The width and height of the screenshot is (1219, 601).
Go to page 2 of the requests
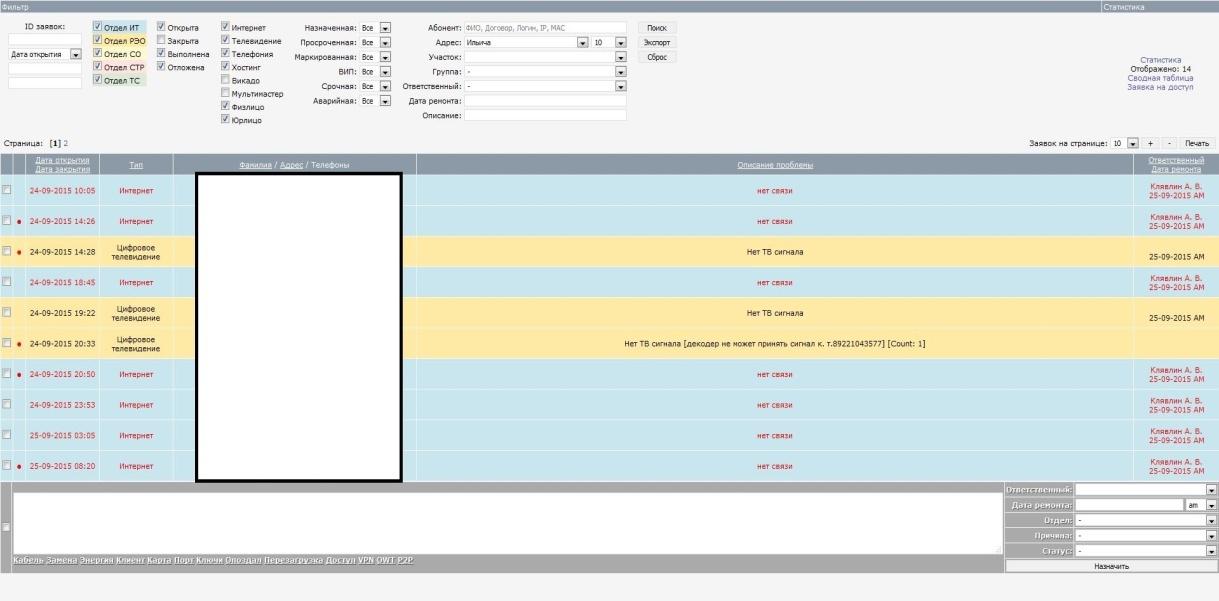click(x=66, y=144)
